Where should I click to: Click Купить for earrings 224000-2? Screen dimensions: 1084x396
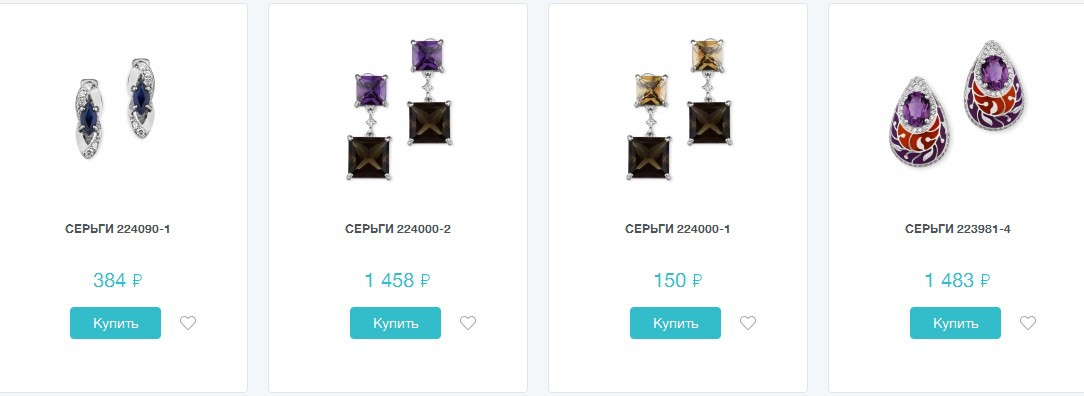click(395, 323)
